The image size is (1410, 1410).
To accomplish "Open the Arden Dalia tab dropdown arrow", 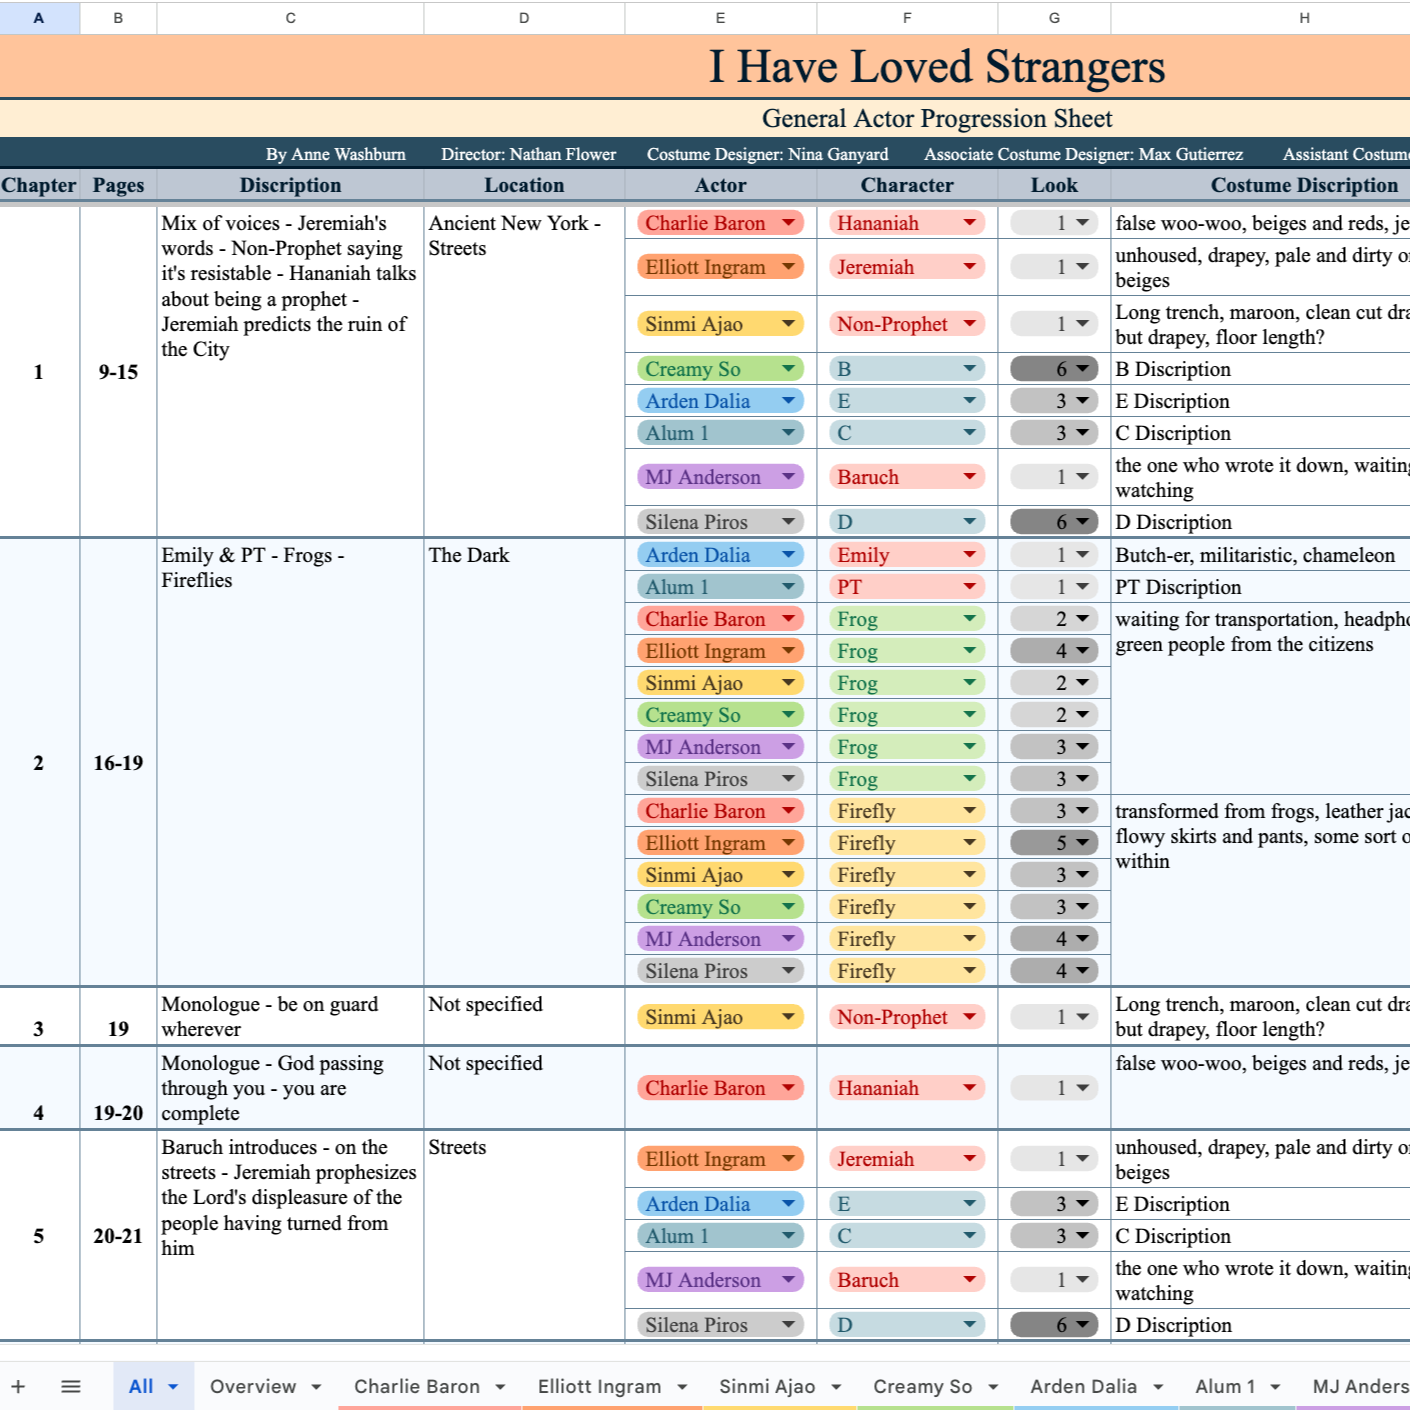I will [1158, 1387].
